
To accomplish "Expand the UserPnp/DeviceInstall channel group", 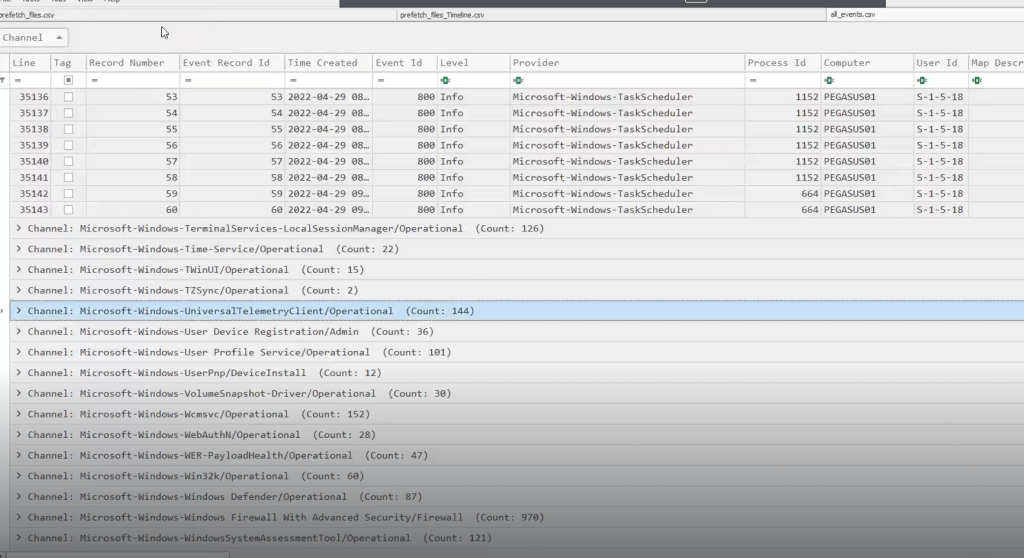I will click(x=18, y=373).
